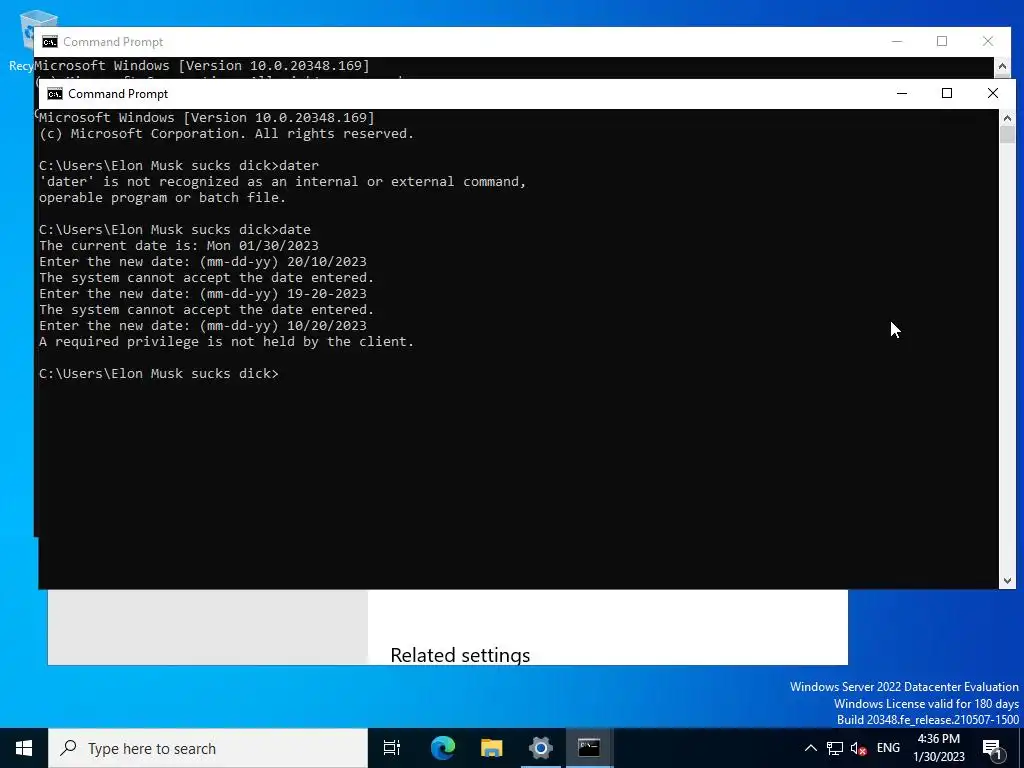Image resolution: width=1024 pixels, height=768 pixels.
Task: Click the line 'A required privilege is not held'
Action: 227,342
